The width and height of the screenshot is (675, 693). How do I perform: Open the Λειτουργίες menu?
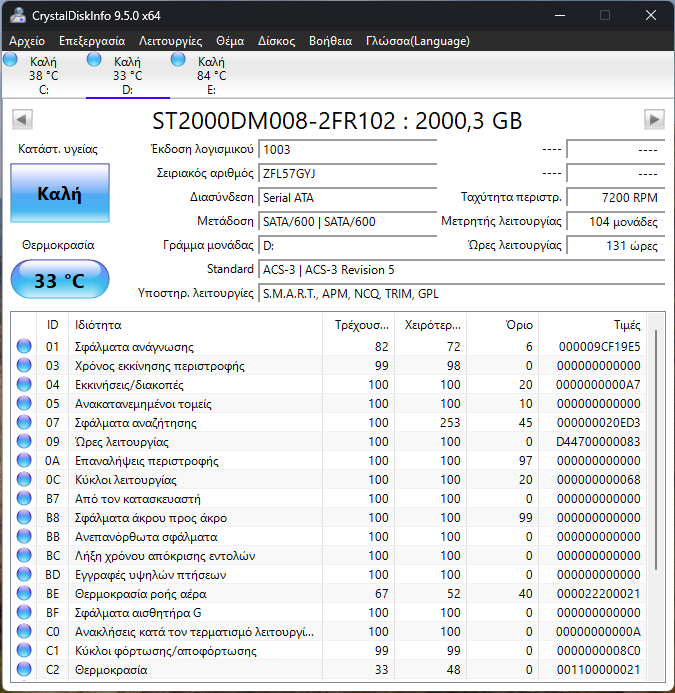(171, 41)
